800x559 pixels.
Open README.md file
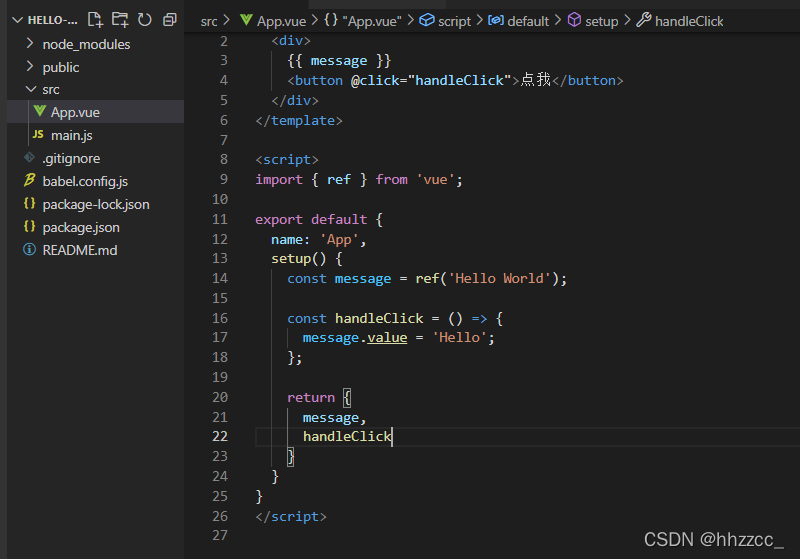point(95,250)
